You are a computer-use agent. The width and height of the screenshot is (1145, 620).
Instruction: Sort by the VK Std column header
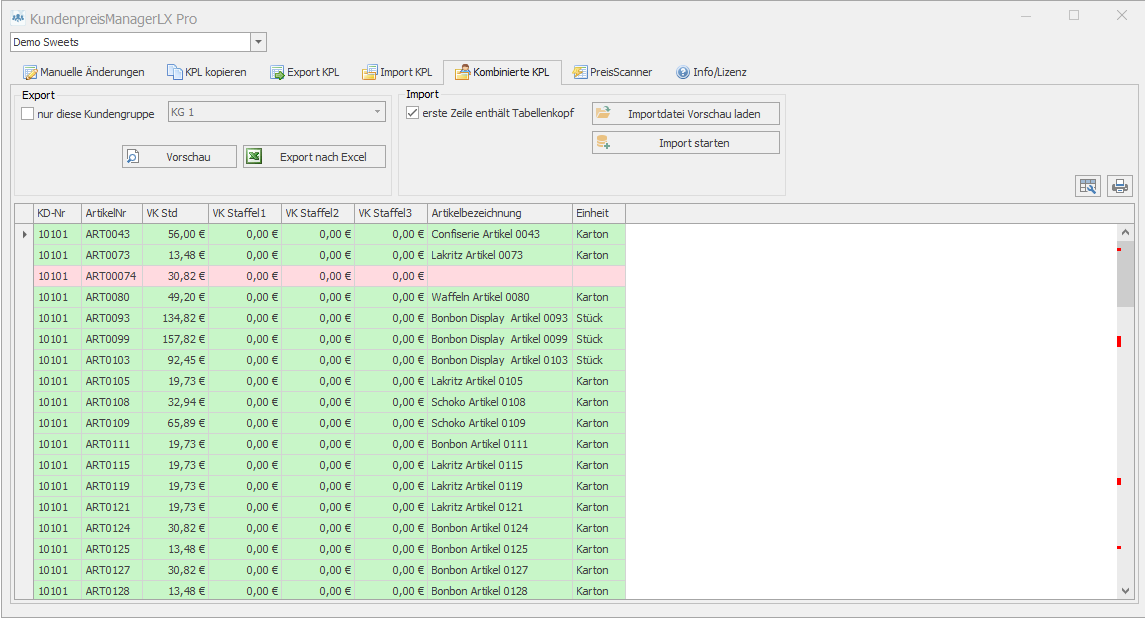[175, 213]
